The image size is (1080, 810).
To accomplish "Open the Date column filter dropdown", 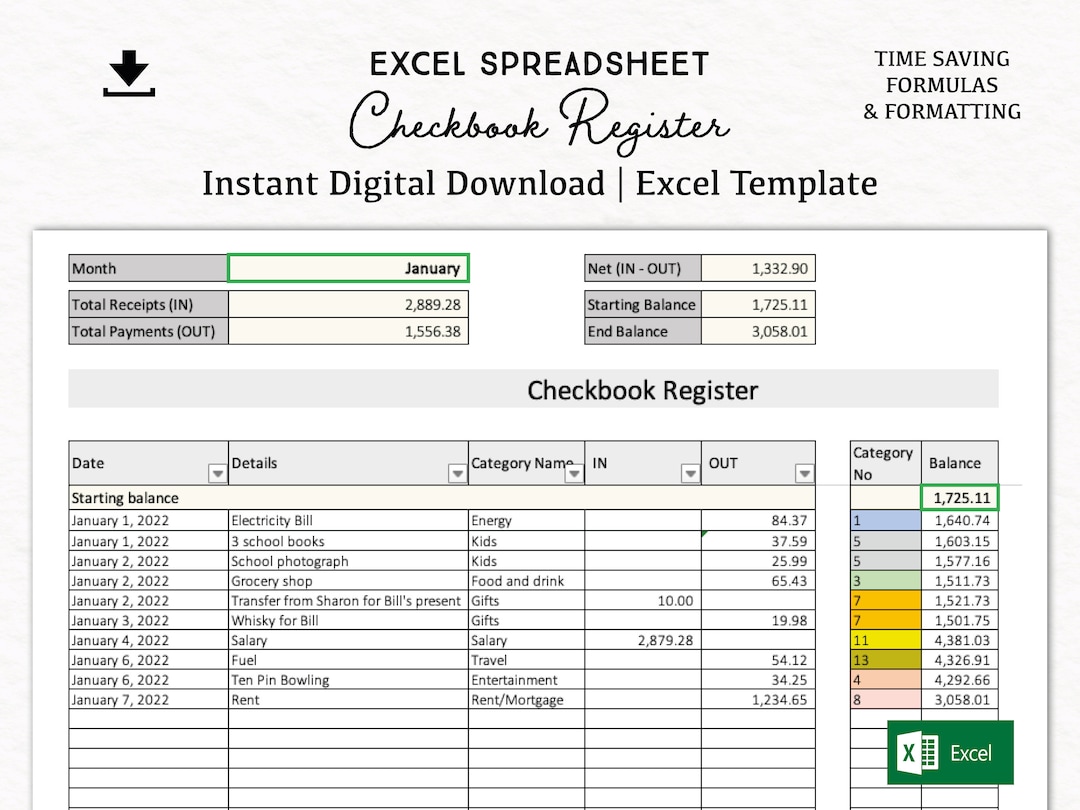I will (x=217, y=475).
